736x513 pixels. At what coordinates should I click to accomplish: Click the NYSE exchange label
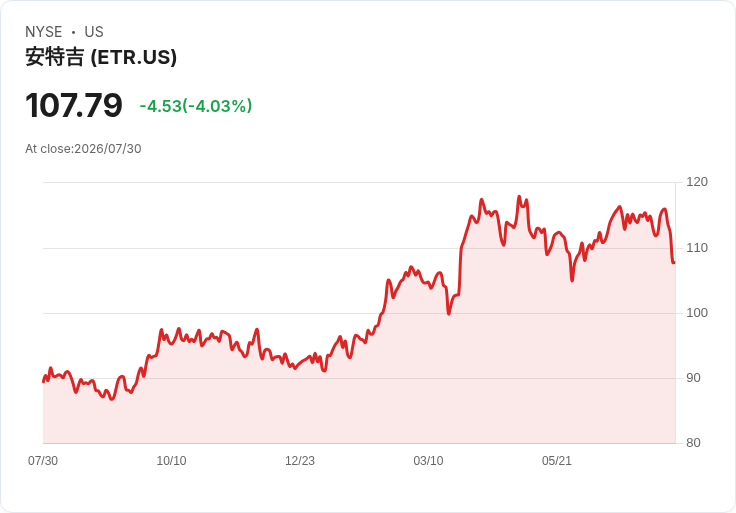tap(44, 32)
